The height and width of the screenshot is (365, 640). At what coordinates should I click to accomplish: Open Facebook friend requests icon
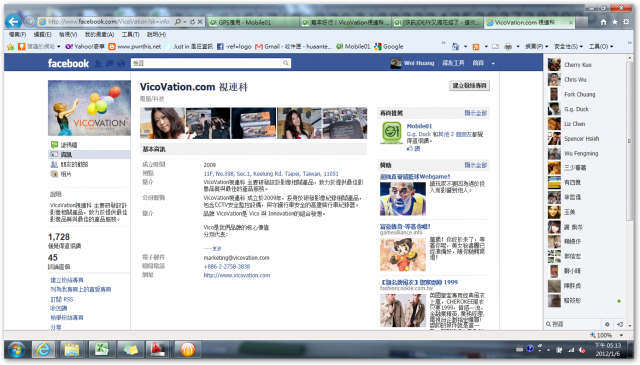tap(98, 63)
